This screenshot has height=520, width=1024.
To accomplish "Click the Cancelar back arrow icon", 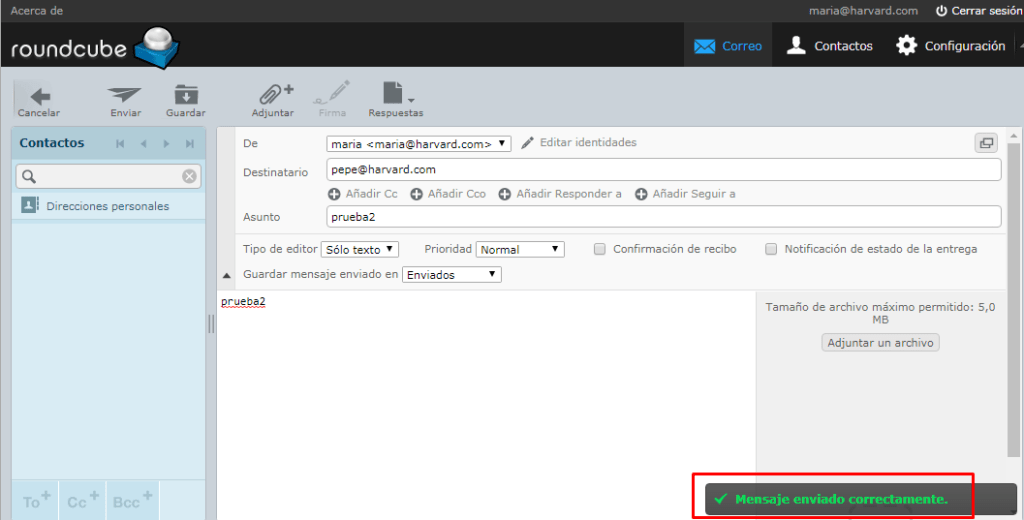I will click(x=39, y=97).
